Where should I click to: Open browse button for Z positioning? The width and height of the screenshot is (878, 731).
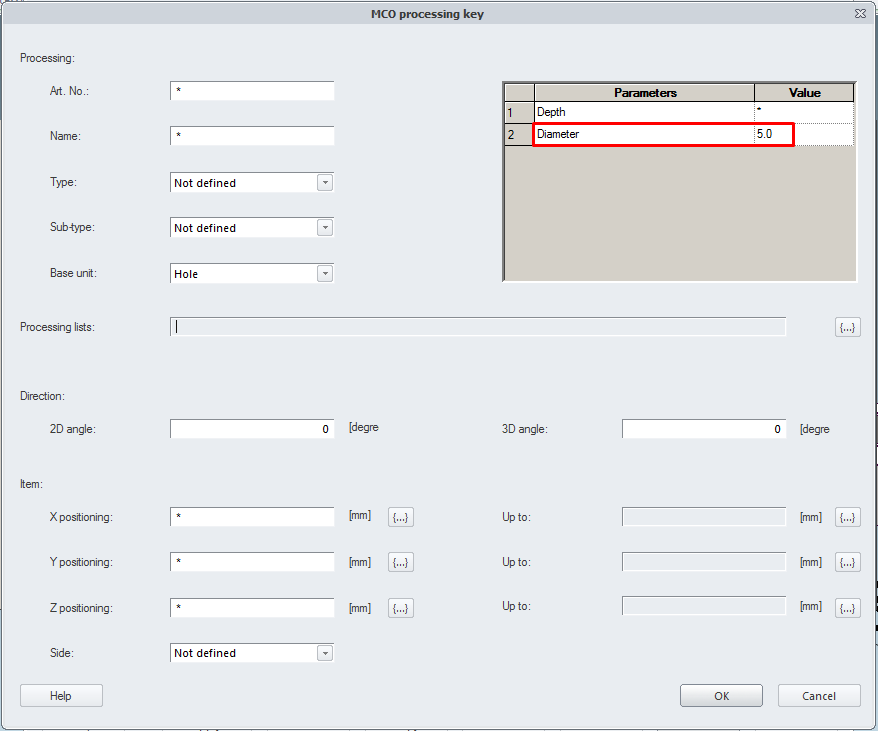[400, 608]
